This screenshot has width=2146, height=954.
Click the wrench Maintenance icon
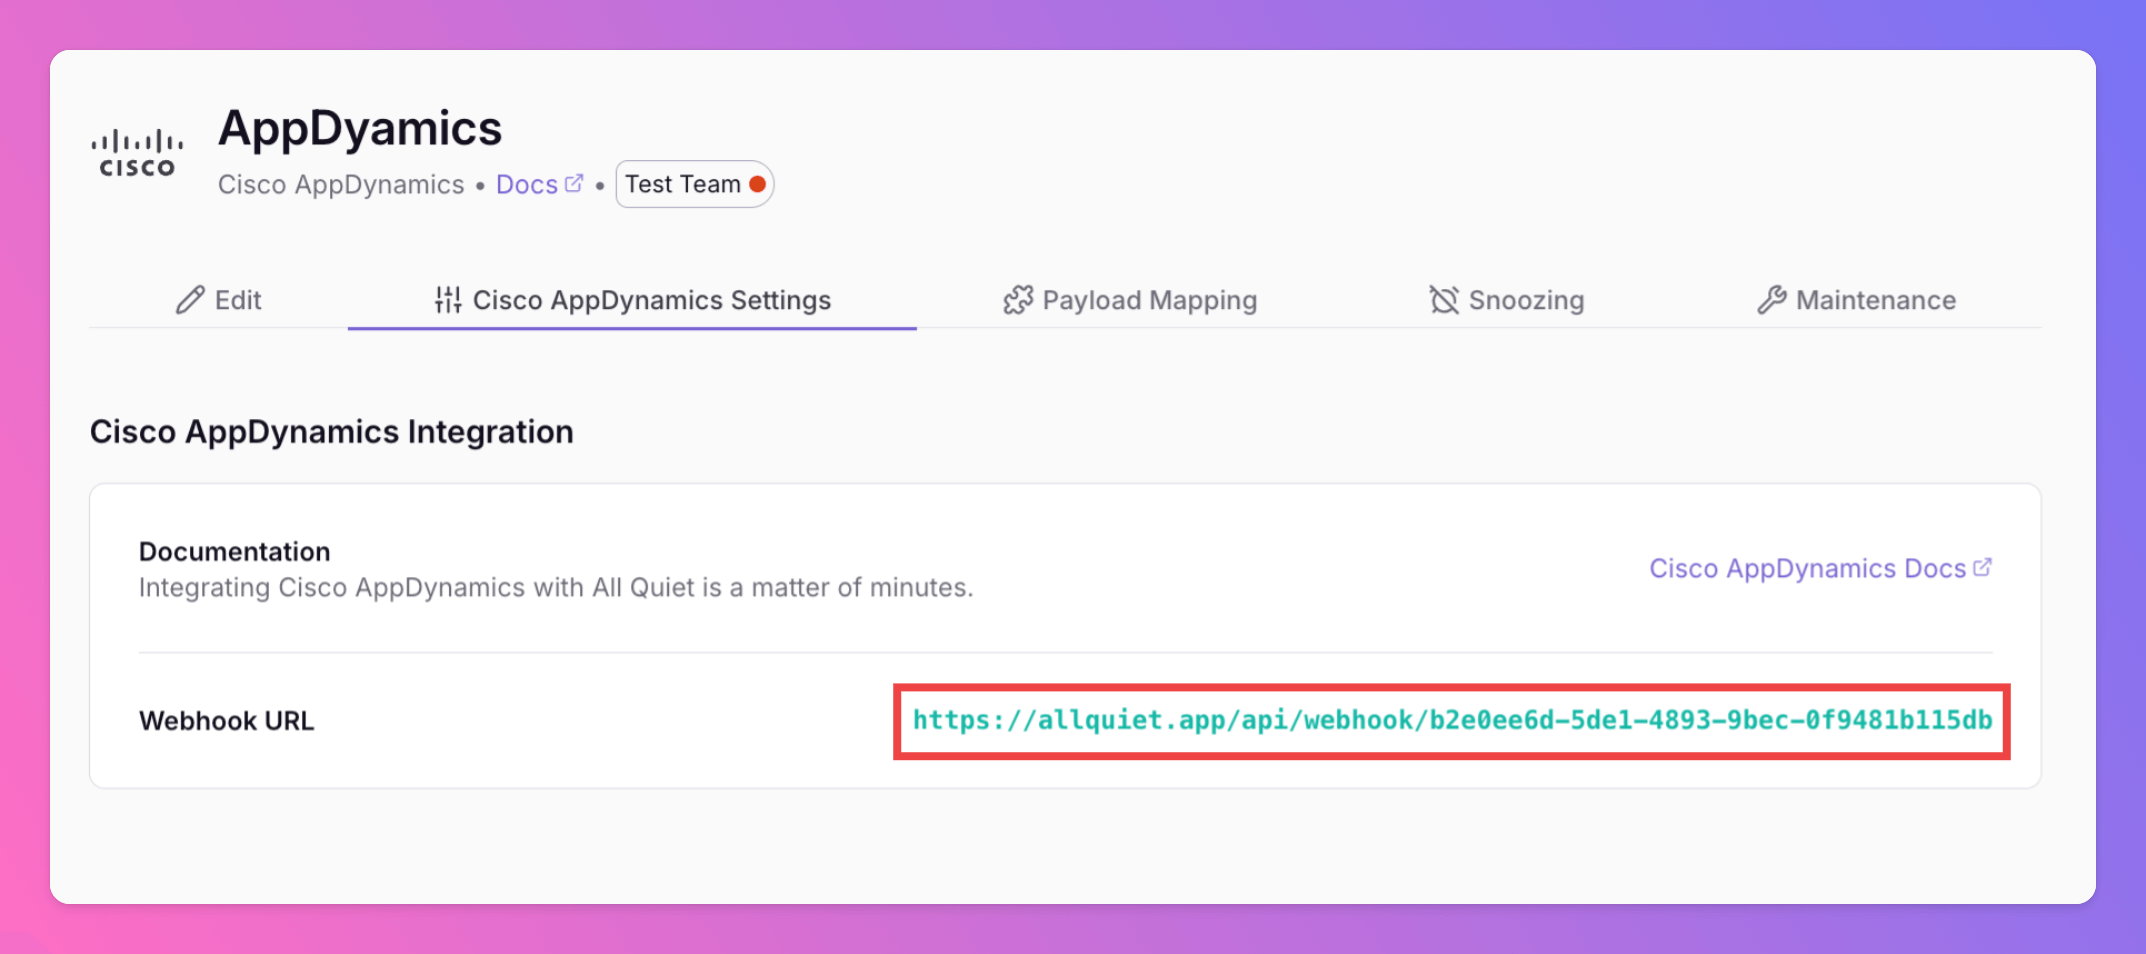[1772, 300]
